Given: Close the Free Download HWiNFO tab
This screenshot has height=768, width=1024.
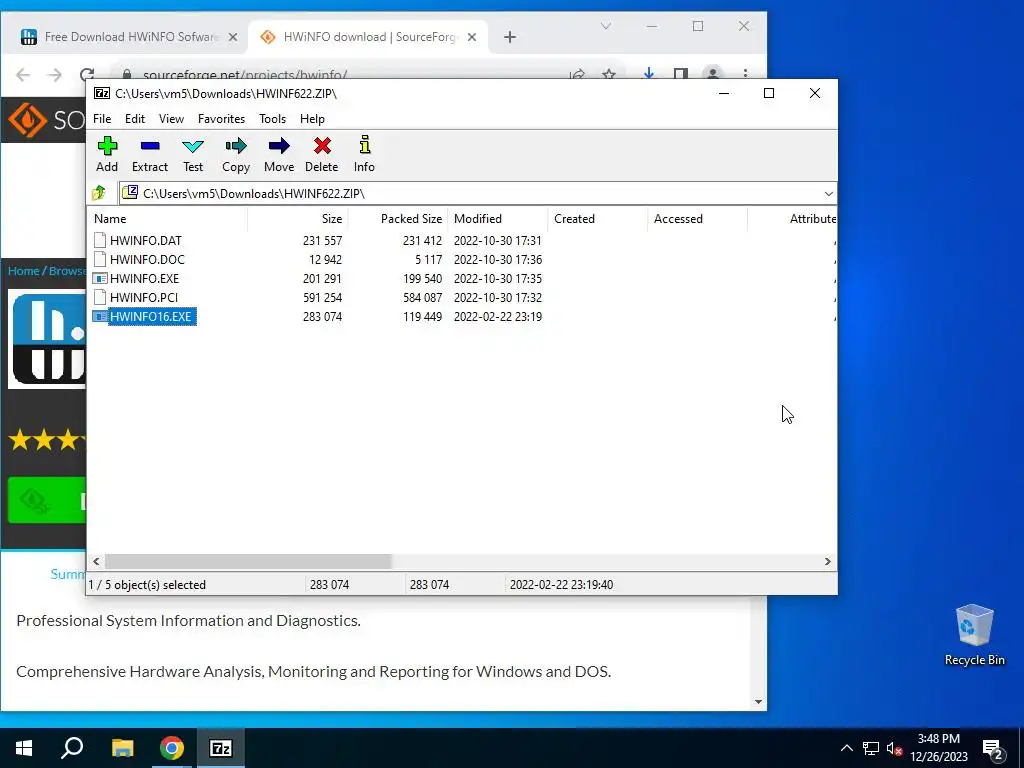Looking at the screenshot, I should coord(233,37).
